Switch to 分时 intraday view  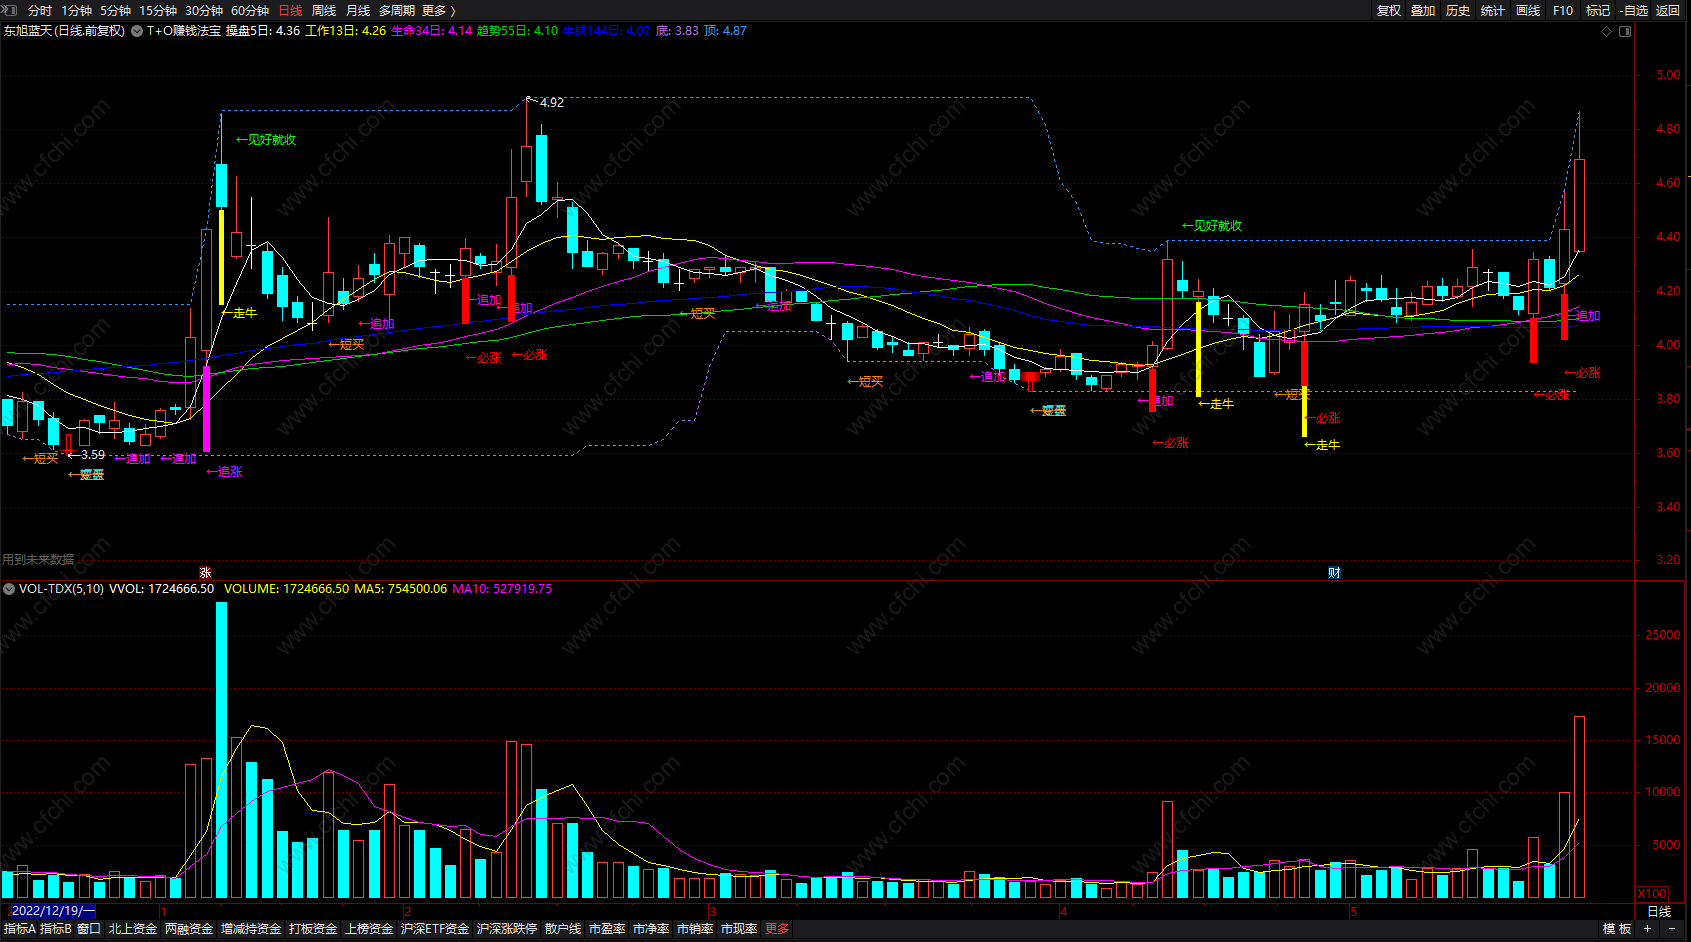pos(40,11)
